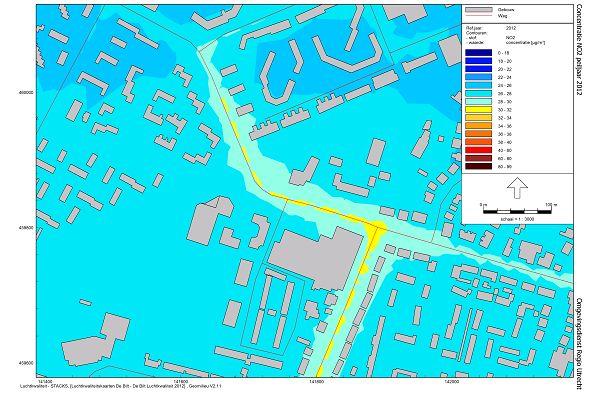Image resolution: width=606 pixels, height=397 pixels.
Task: Click the schaal 1:3000 label
Action: point(517,219)
